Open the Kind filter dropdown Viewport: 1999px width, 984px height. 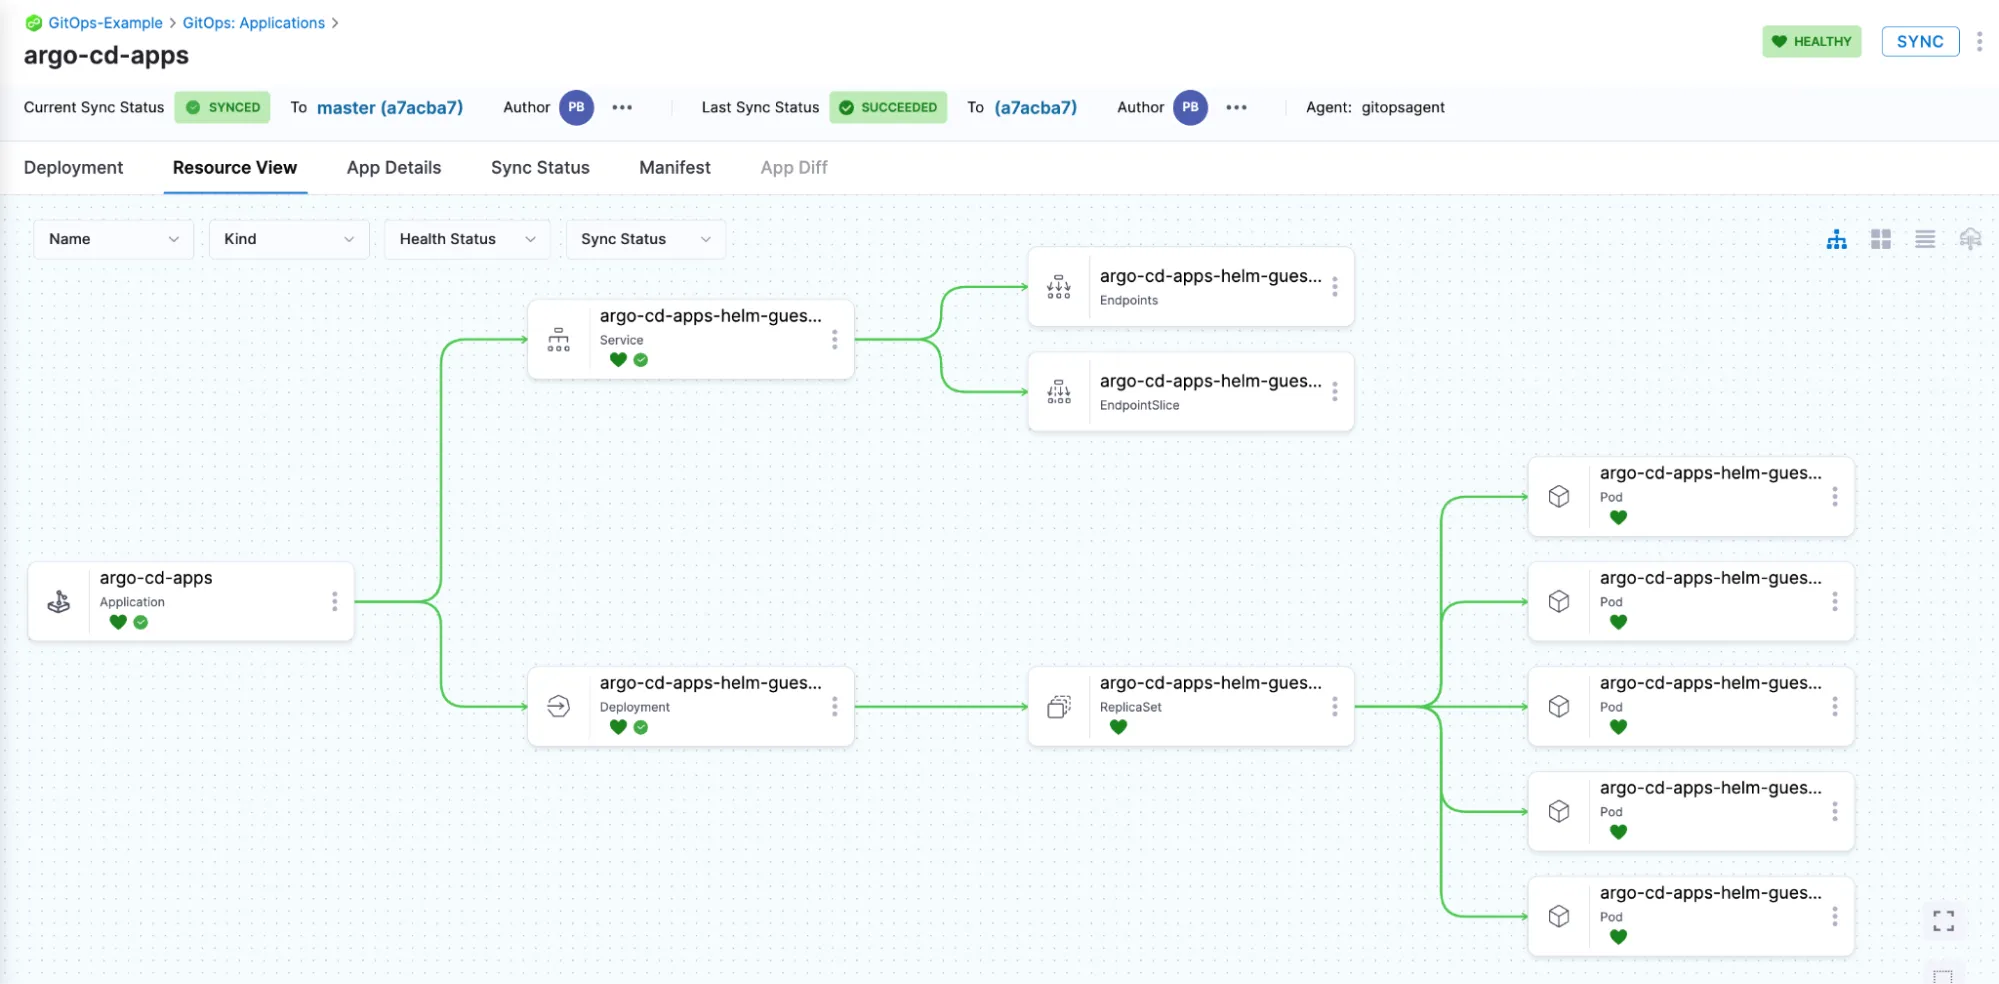coord(288,239)
